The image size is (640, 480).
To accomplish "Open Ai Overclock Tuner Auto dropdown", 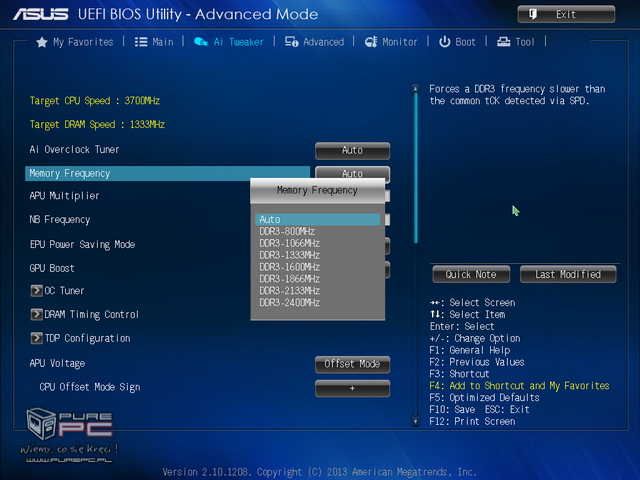I will pos(352,151).
